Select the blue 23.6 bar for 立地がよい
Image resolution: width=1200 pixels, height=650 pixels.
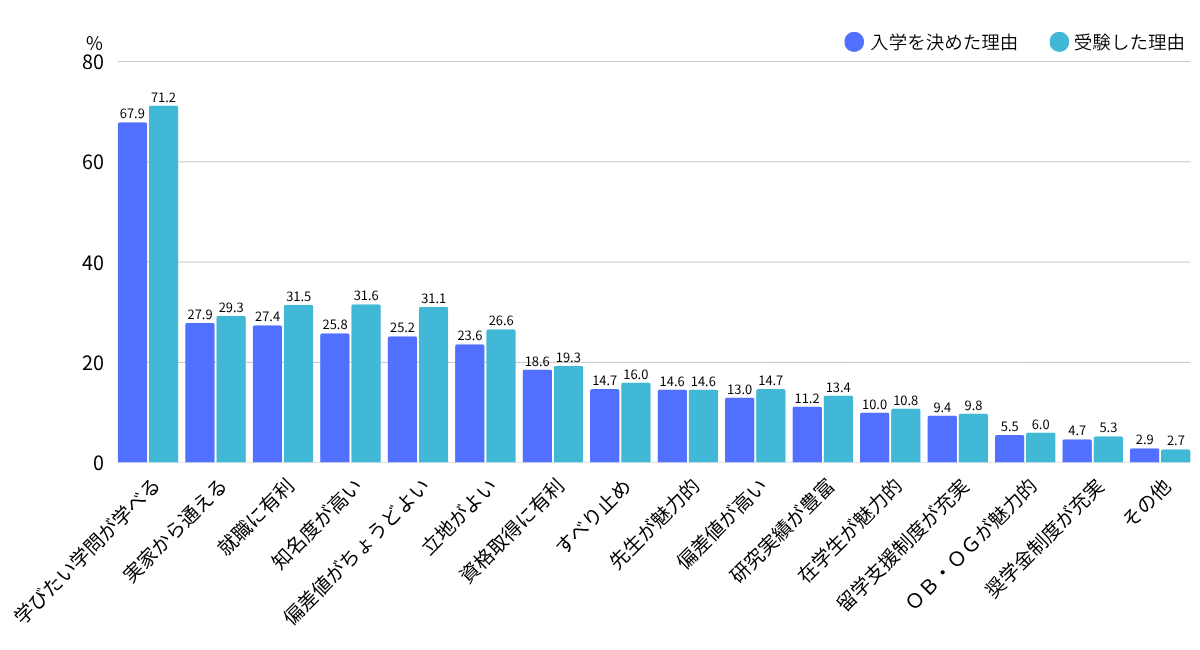(470, 404)
